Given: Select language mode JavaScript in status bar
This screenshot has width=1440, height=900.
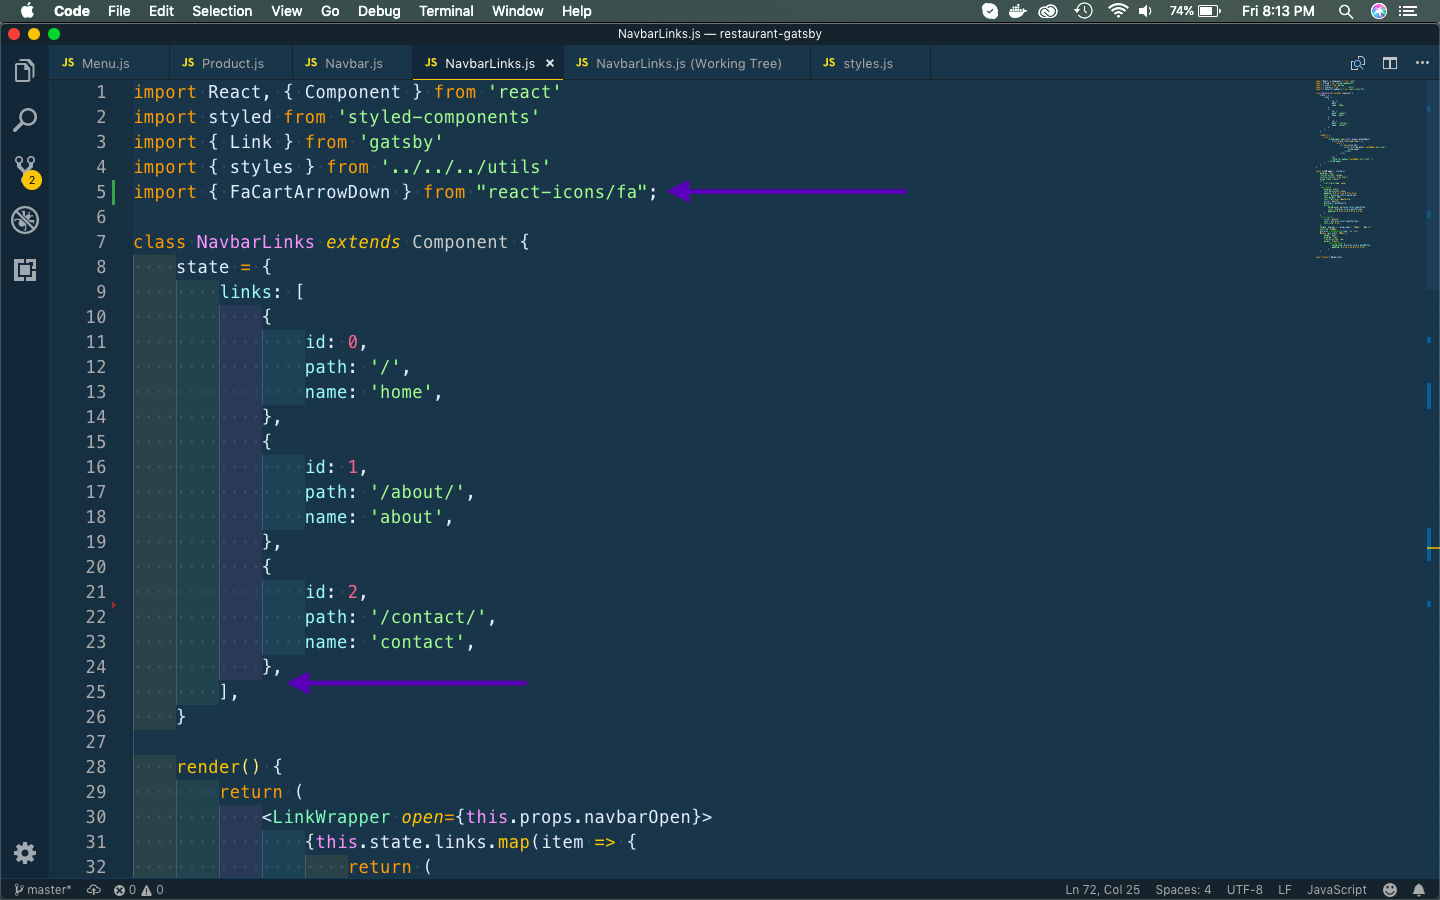Looking at the screenshot, I should 1336,889.
